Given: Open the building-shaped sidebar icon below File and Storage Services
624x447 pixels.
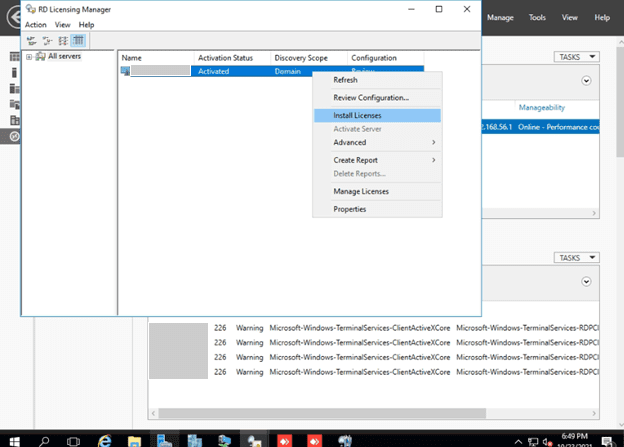Looking at the screenshot, I should click(x=15, y=120).
